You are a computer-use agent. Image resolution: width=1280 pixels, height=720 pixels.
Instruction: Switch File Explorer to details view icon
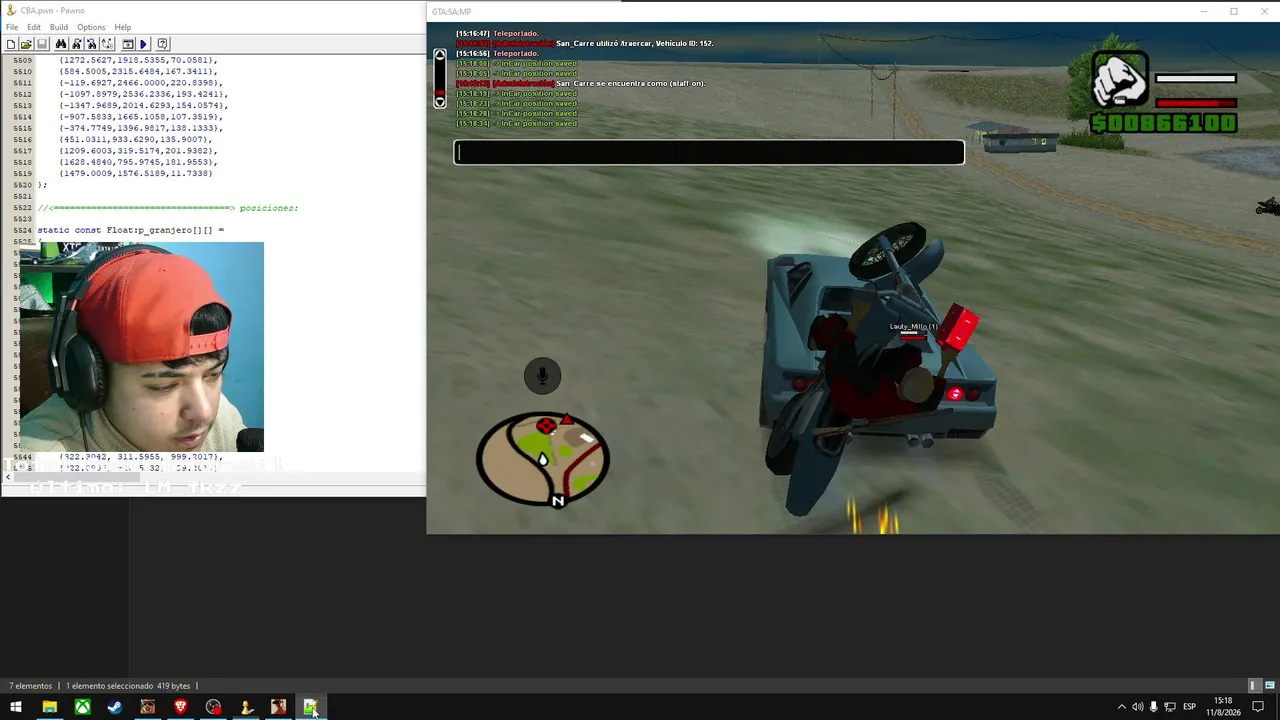pos(1253,686)
